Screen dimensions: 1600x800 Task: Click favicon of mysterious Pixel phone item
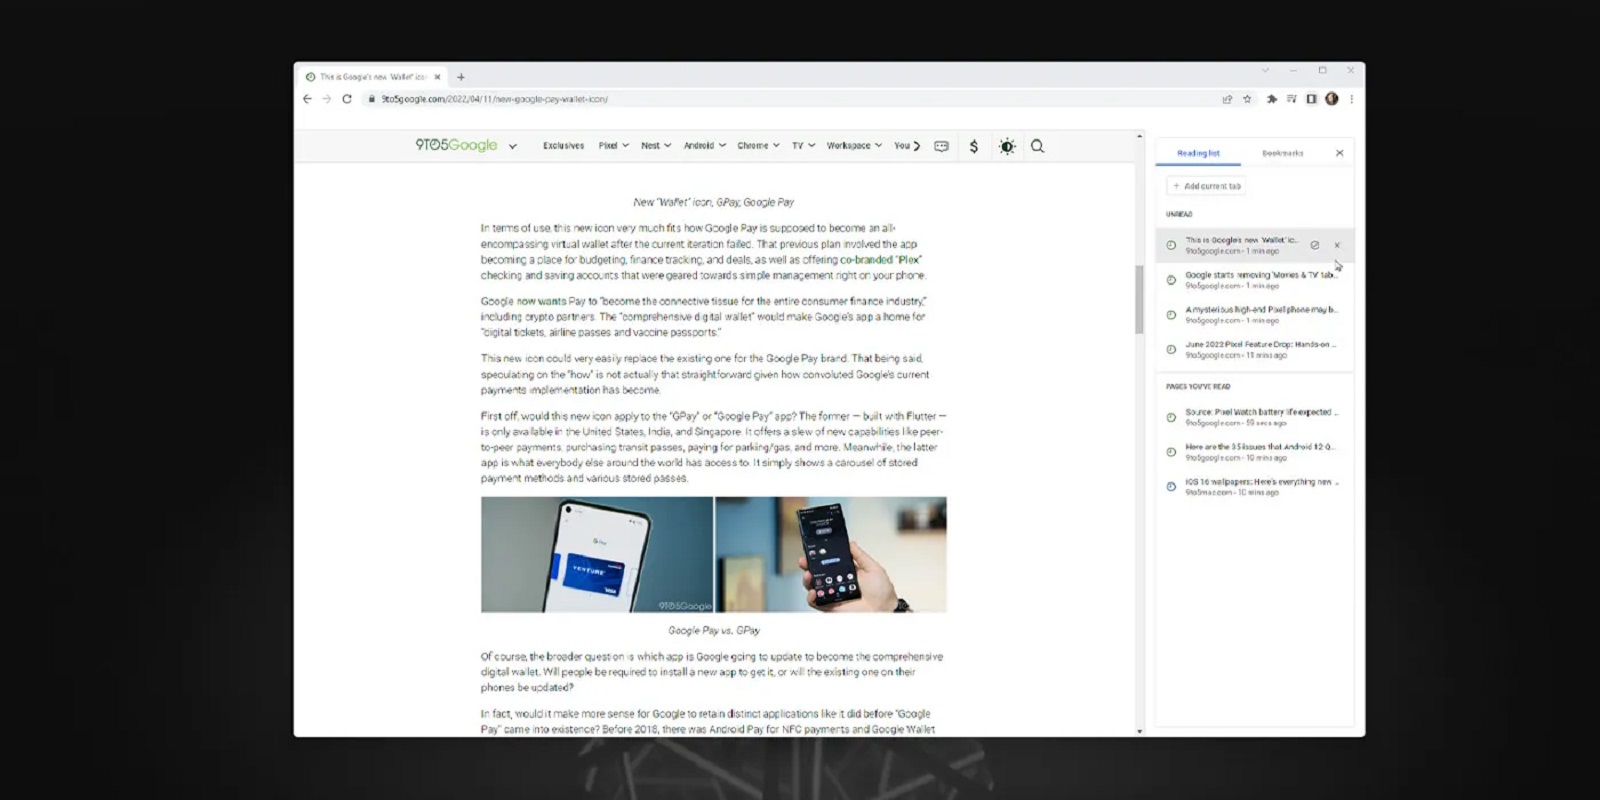click(x=1171, y=315)
